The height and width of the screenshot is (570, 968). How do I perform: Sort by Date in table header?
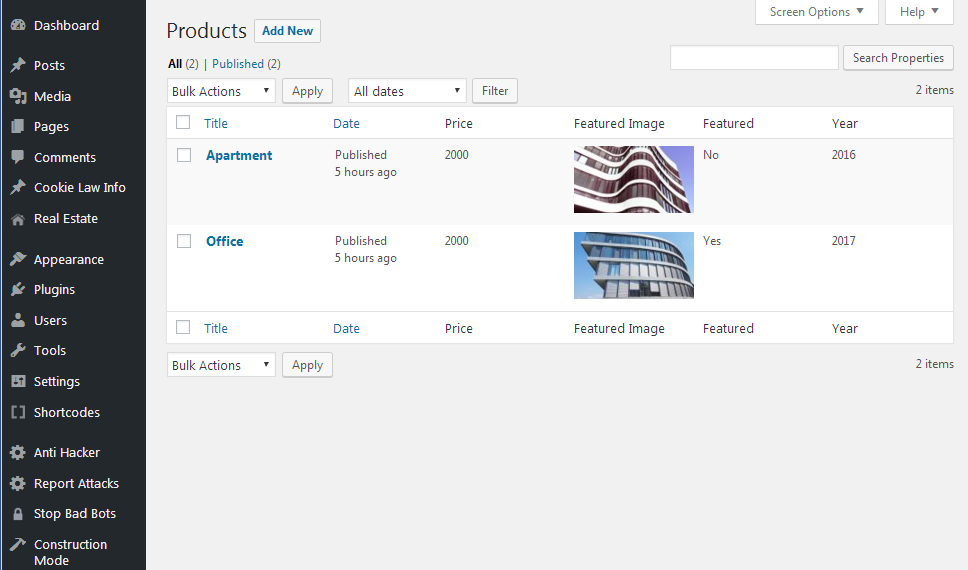click(346, 124)
